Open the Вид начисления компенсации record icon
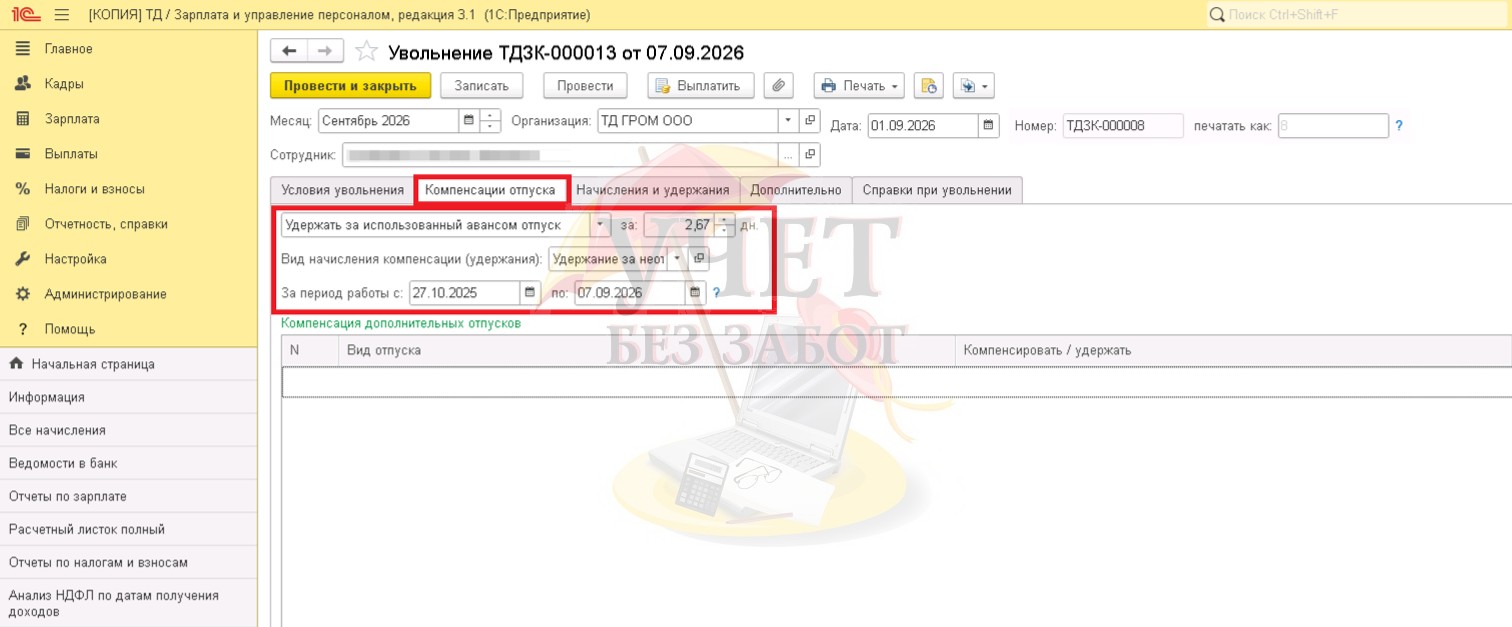Viewport: 1512px width, 627px height. (699, 258)
